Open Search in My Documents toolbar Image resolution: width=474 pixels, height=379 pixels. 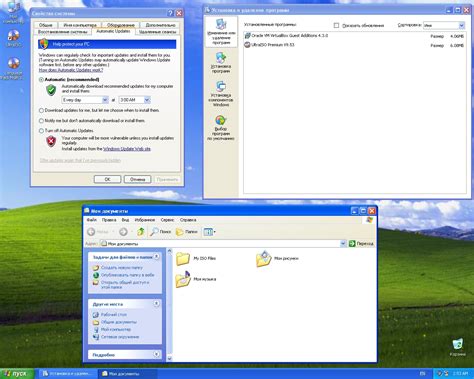click(161, 232)
